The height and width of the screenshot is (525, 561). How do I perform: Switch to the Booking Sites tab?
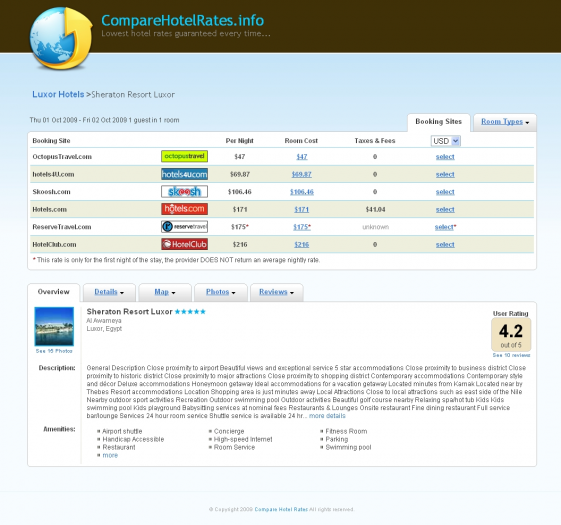[x=438, y=122]
